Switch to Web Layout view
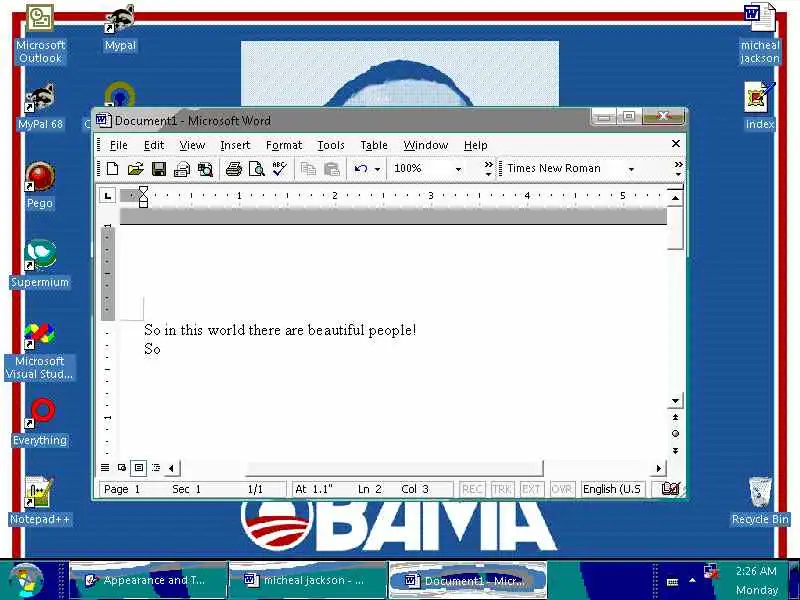 (x=122, y=467)
